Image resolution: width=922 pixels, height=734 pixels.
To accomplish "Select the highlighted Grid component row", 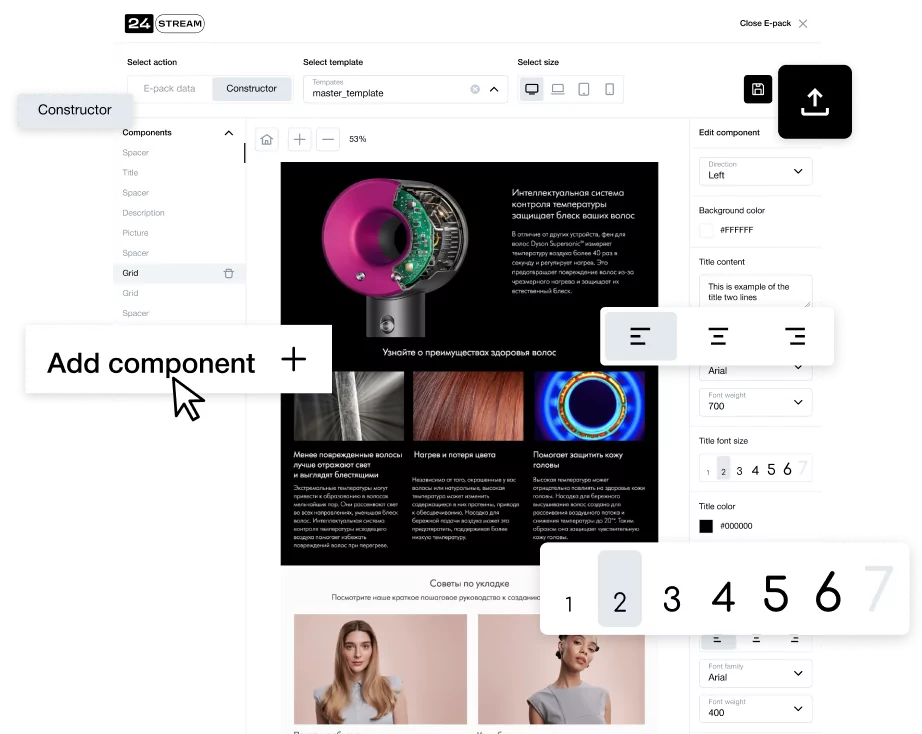I will 179,273.
